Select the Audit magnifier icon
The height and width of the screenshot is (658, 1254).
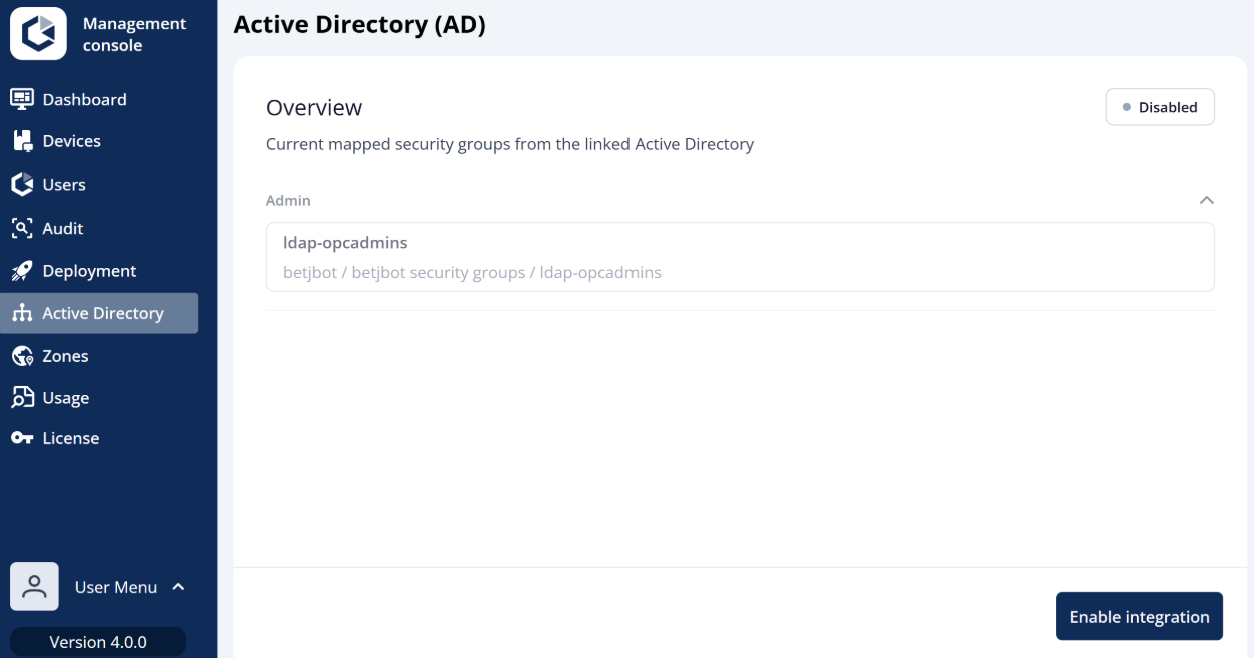click(22, 228)
